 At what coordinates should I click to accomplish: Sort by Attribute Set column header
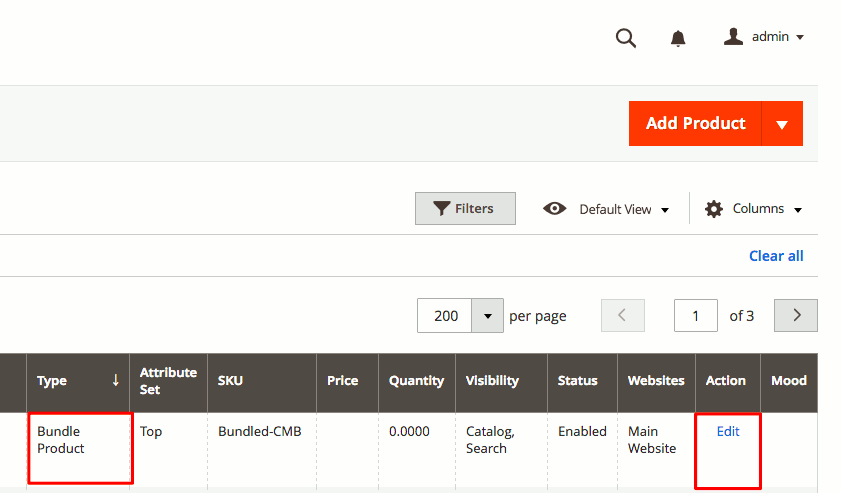(x=168, y=381)
